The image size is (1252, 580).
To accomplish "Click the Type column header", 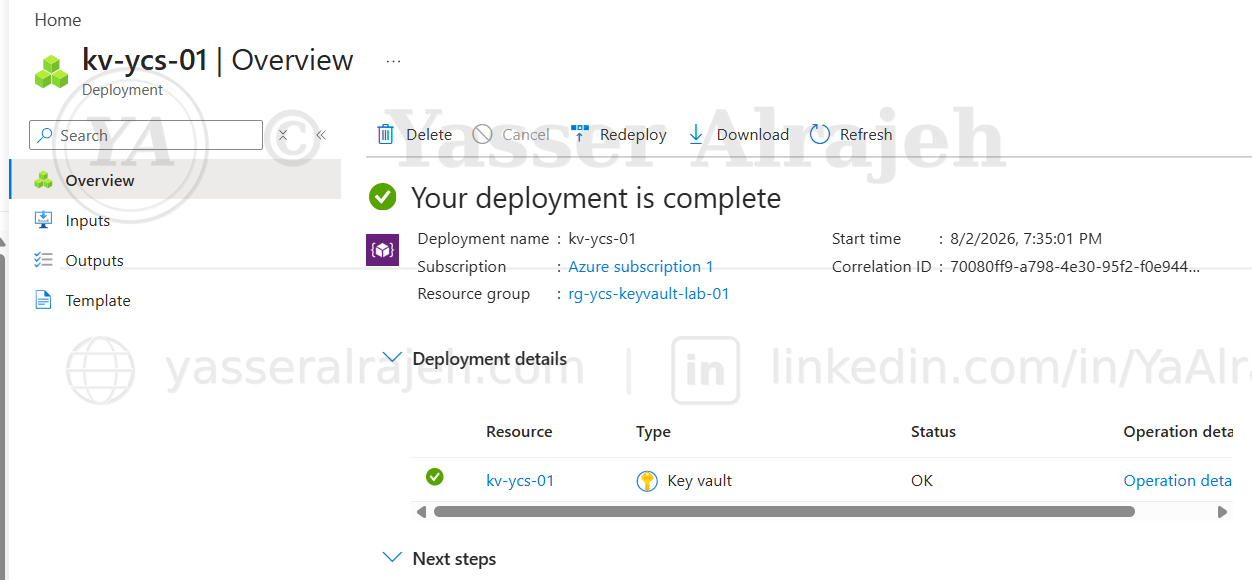I will click(653, 432).
